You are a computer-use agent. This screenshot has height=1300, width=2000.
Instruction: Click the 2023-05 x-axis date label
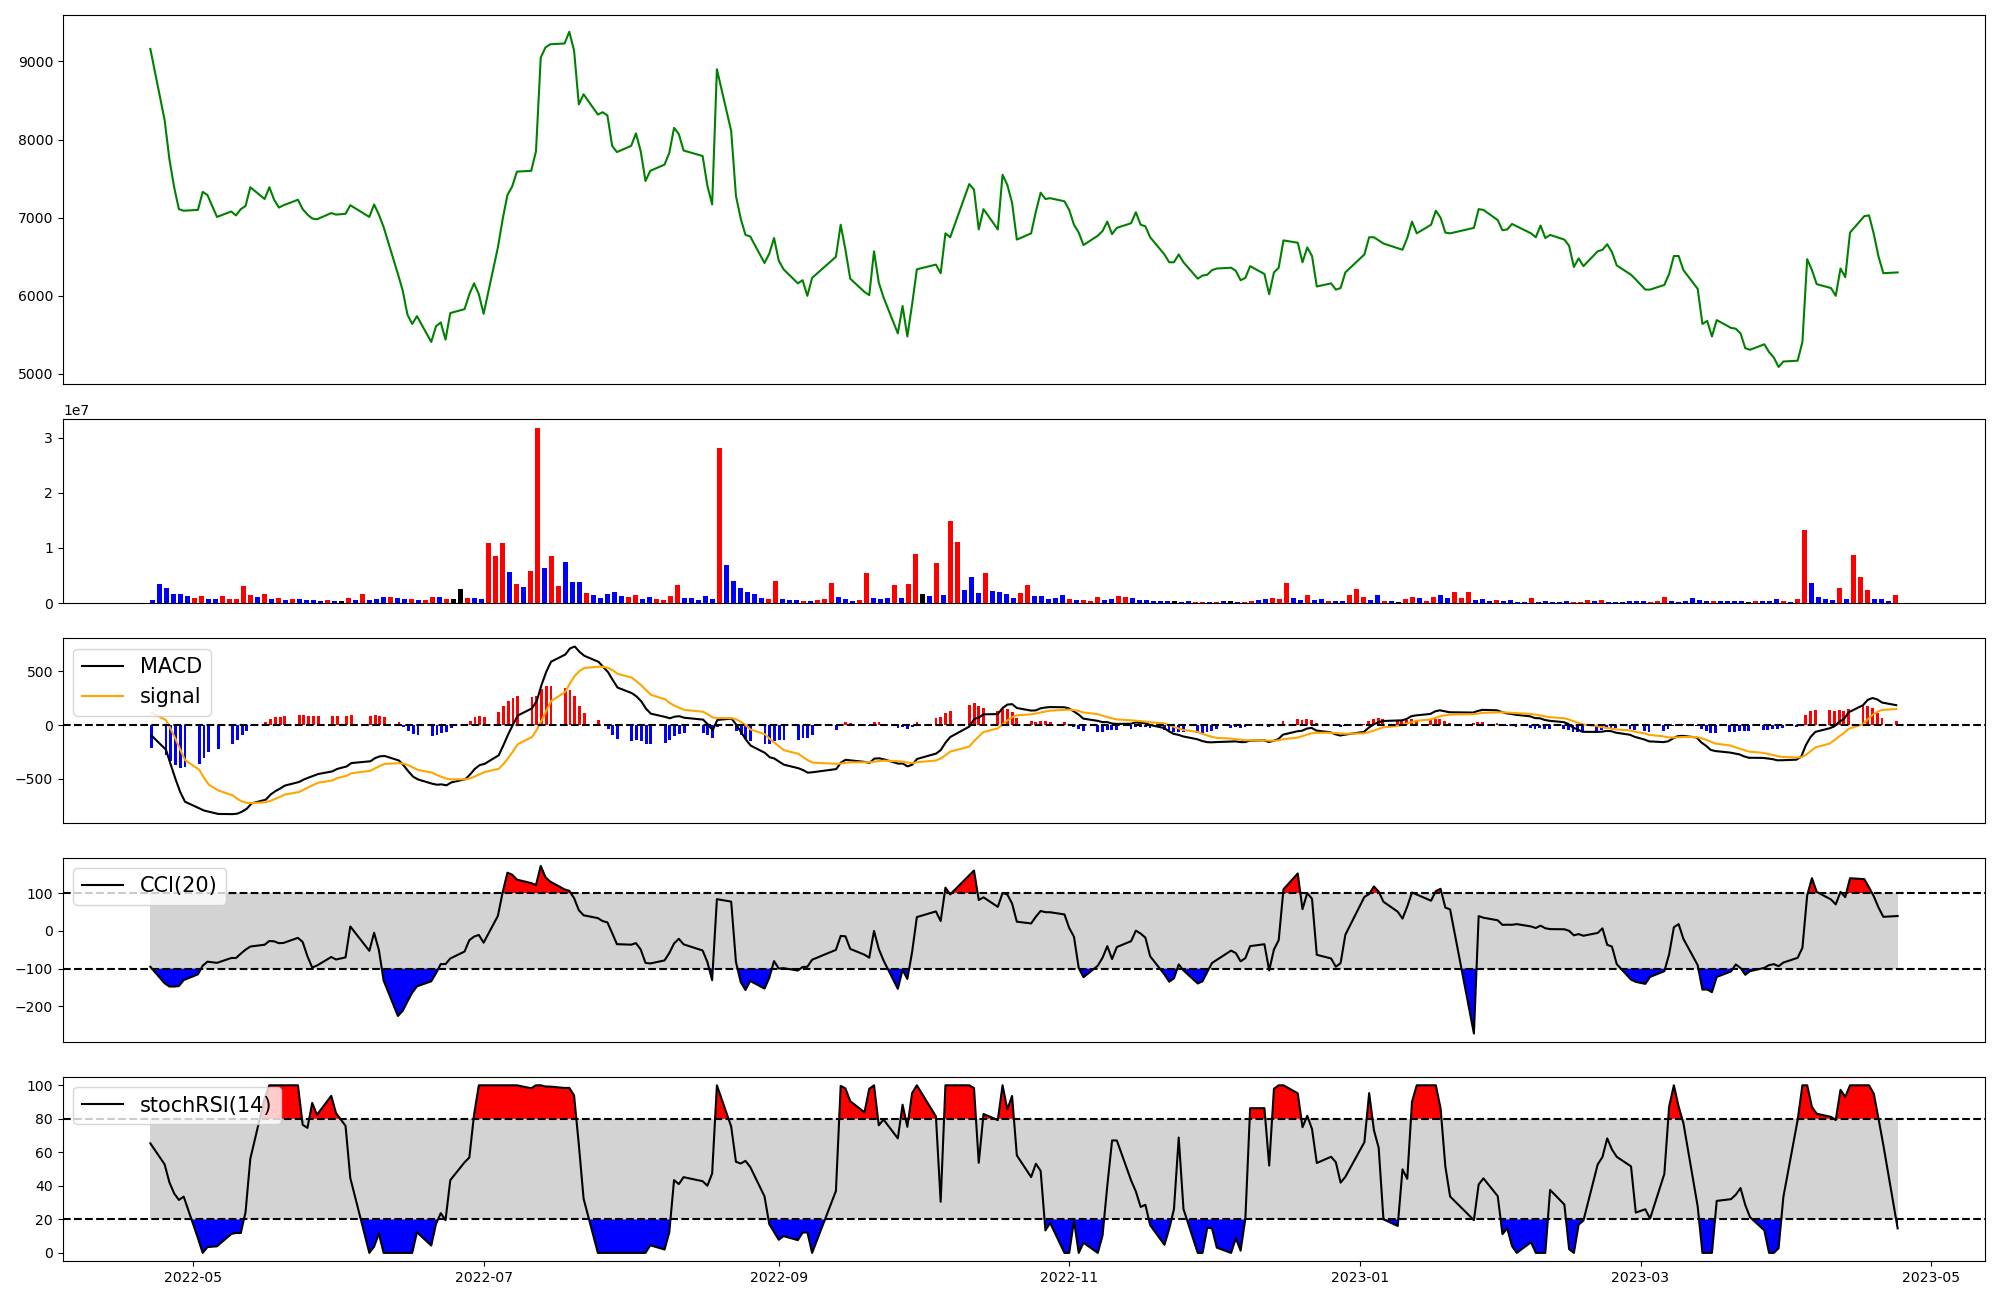1931,1277
